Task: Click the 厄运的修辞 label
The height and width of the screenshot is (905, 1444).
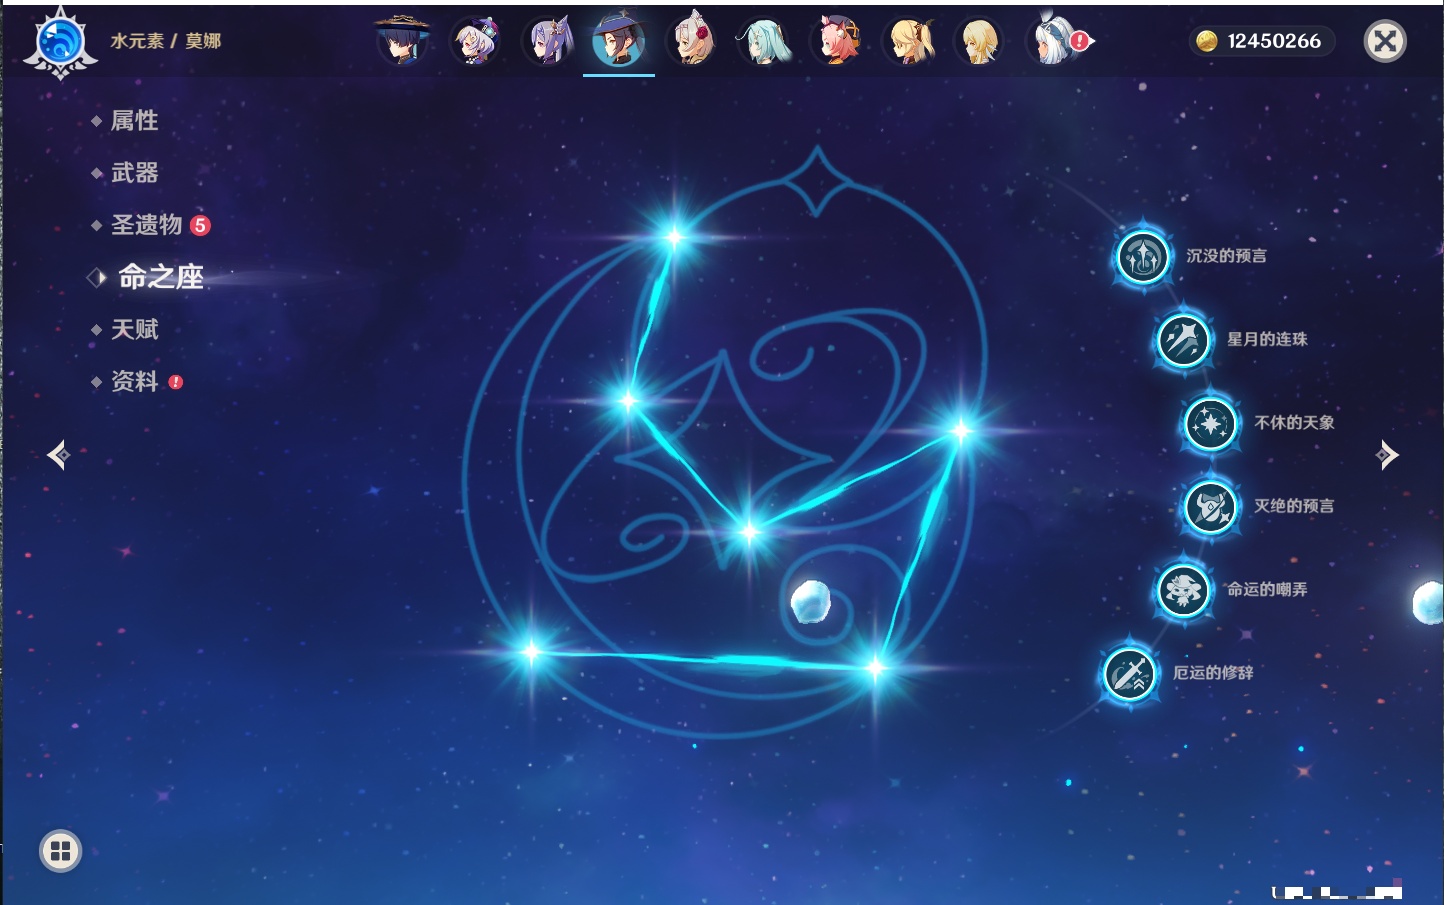Action: click(x=1213, y=673)
